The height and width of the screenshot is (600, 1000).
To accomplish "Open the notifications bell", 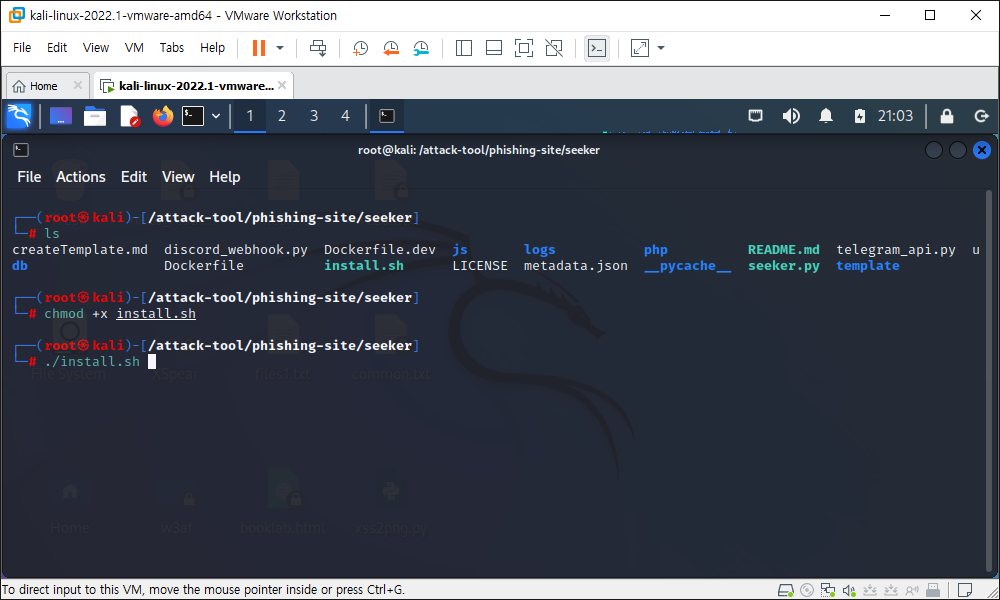I will coord(826,116).
